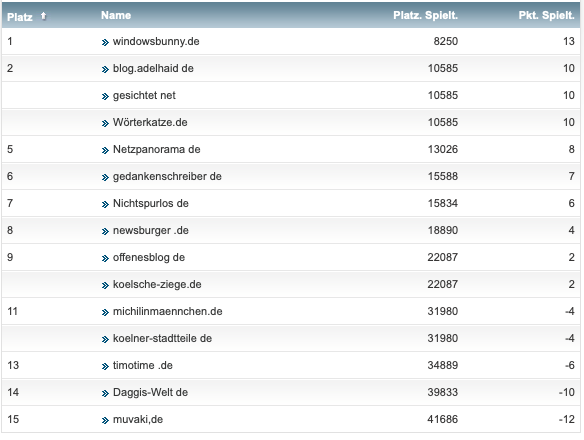This screenshot has height=440, width=584.
Task: Open the blog.adelhaid de link
Action: click(x=153, y=69)
